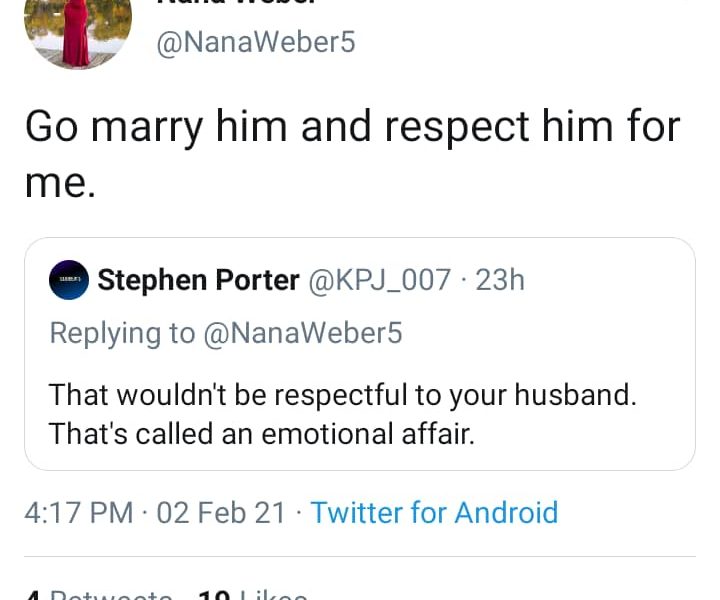Open Stephen Porter's name in quoted tweet
Image resolution: width=720 pixels, height=600 pixels.
198,280
